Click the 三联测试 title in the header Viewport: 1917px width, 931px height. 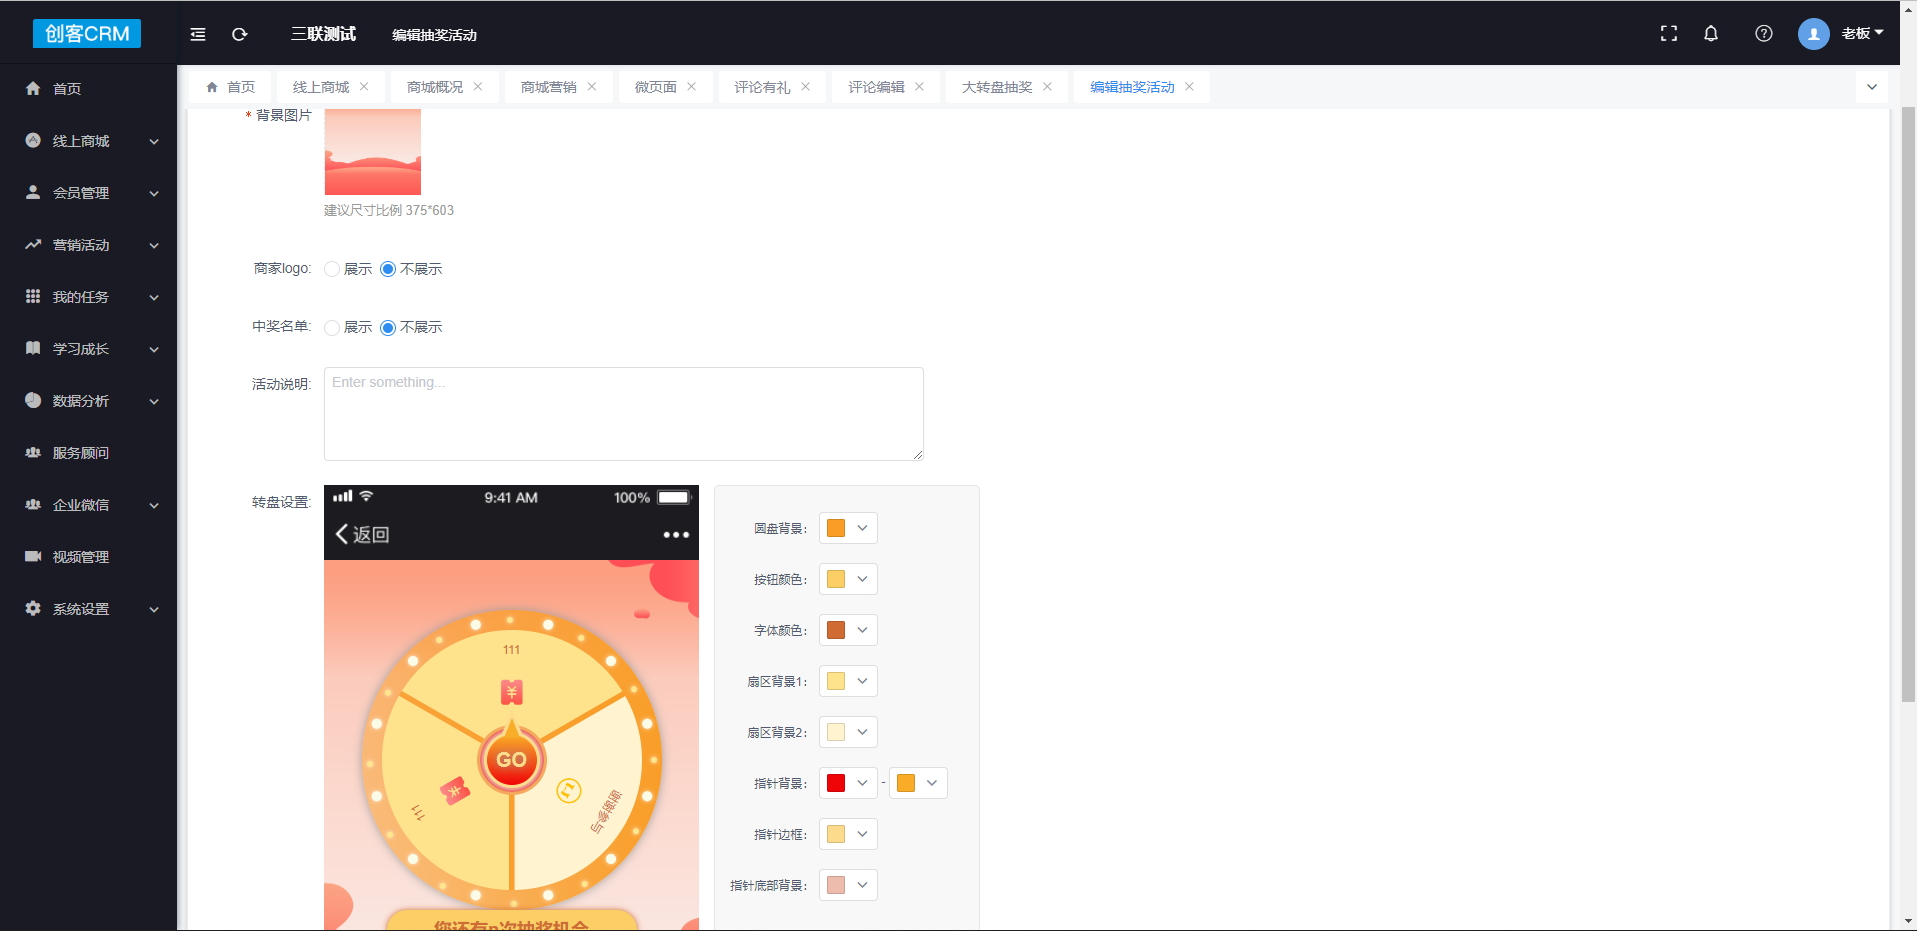tap(323, 34)
